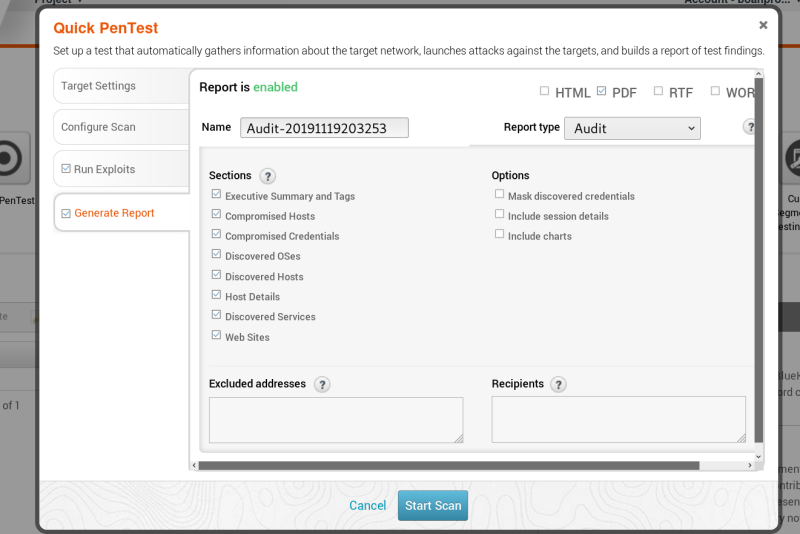The width and height of the screenshot is (800, 534).
Task: Click the Quick PenTest dialog title
Action: [106, 28]
